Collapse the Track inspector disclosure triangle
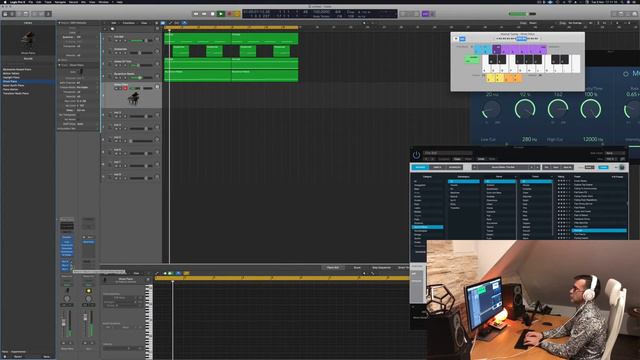 click(59, 65)
